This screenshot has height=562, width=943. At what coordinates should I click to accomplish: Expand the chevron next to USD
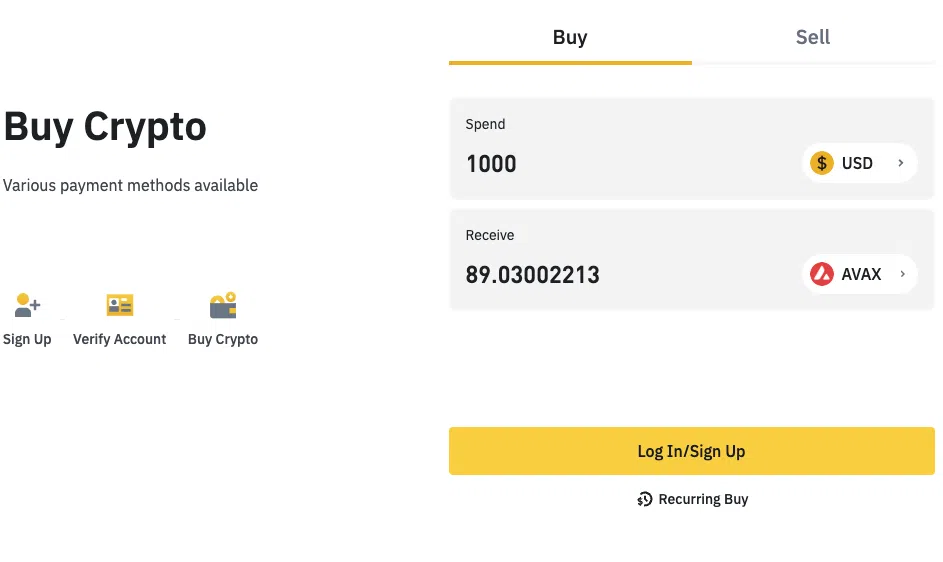tap(900, 163)
